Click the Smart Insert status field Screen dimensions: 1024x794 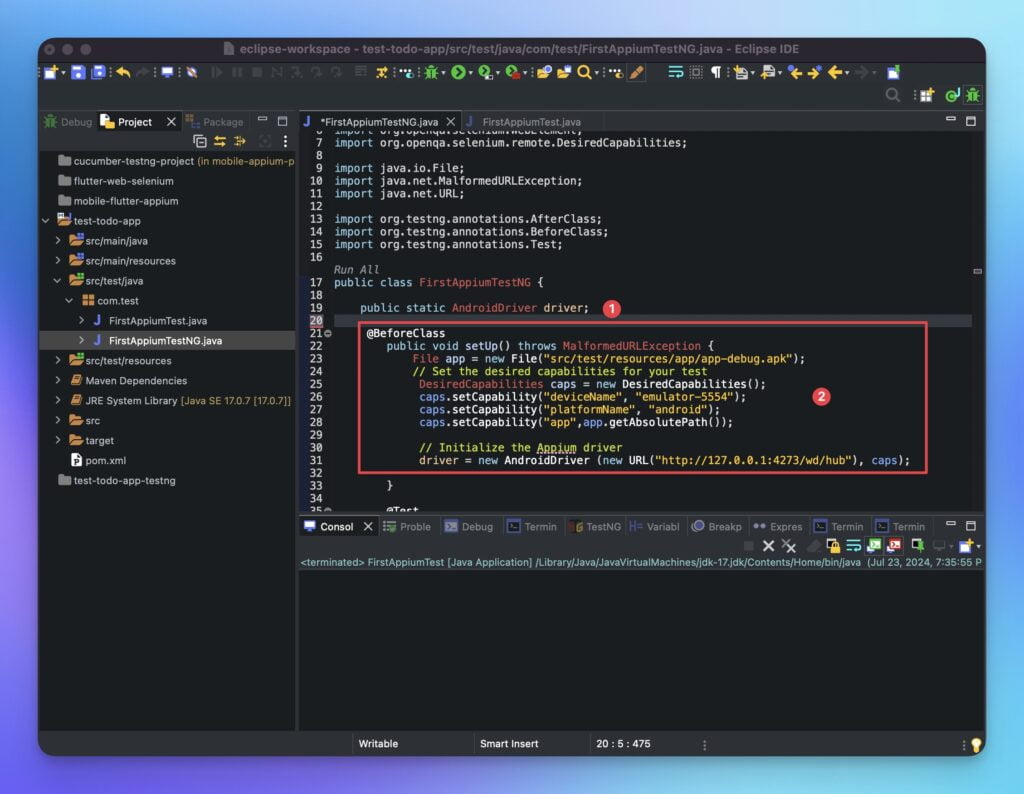(x=509, y=744)
